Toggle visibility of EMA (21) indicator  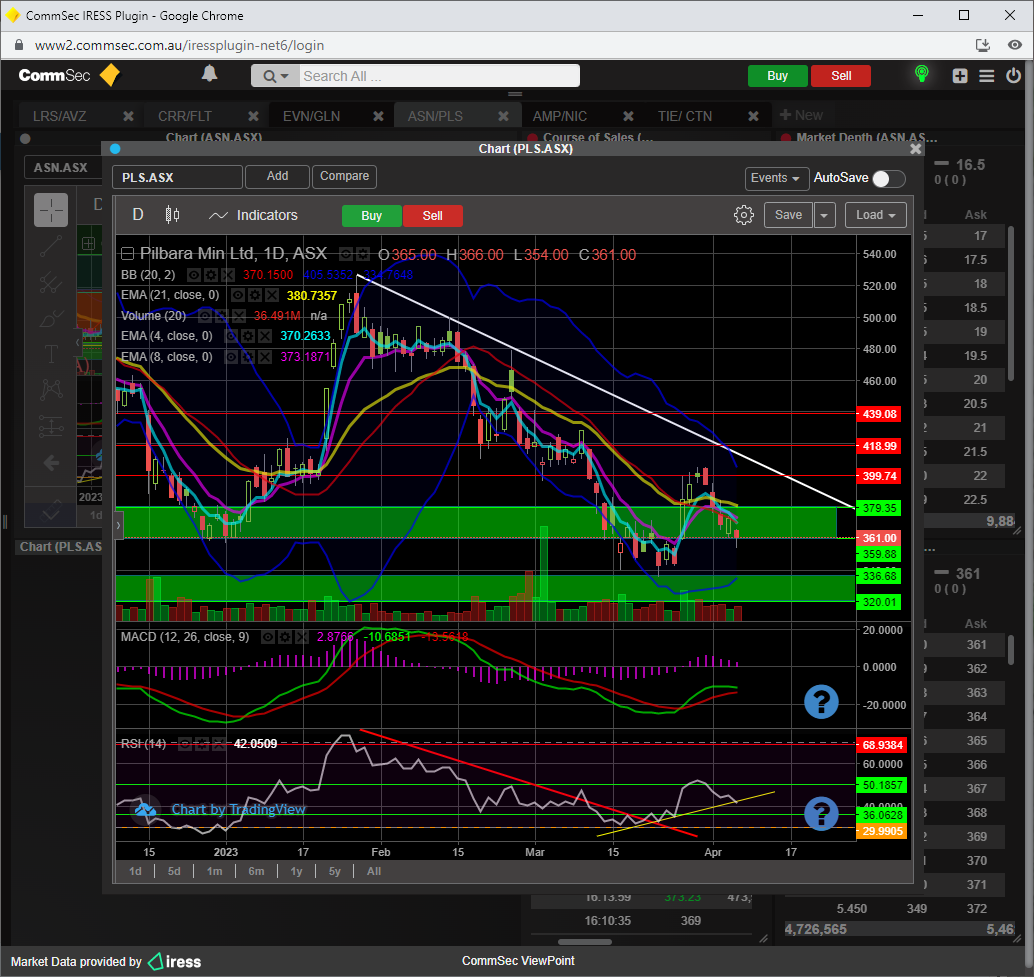238,295
